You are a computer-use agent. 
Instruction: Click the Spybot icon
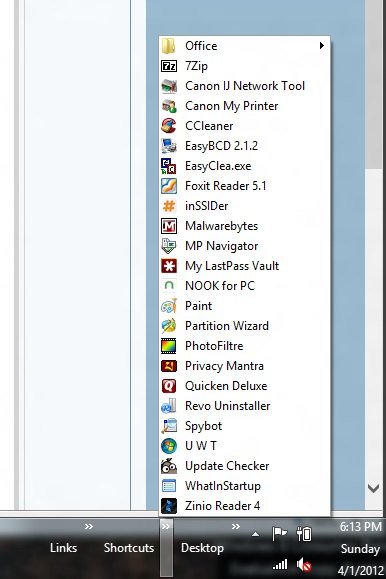pyautogui.click(x=169, y=426)
